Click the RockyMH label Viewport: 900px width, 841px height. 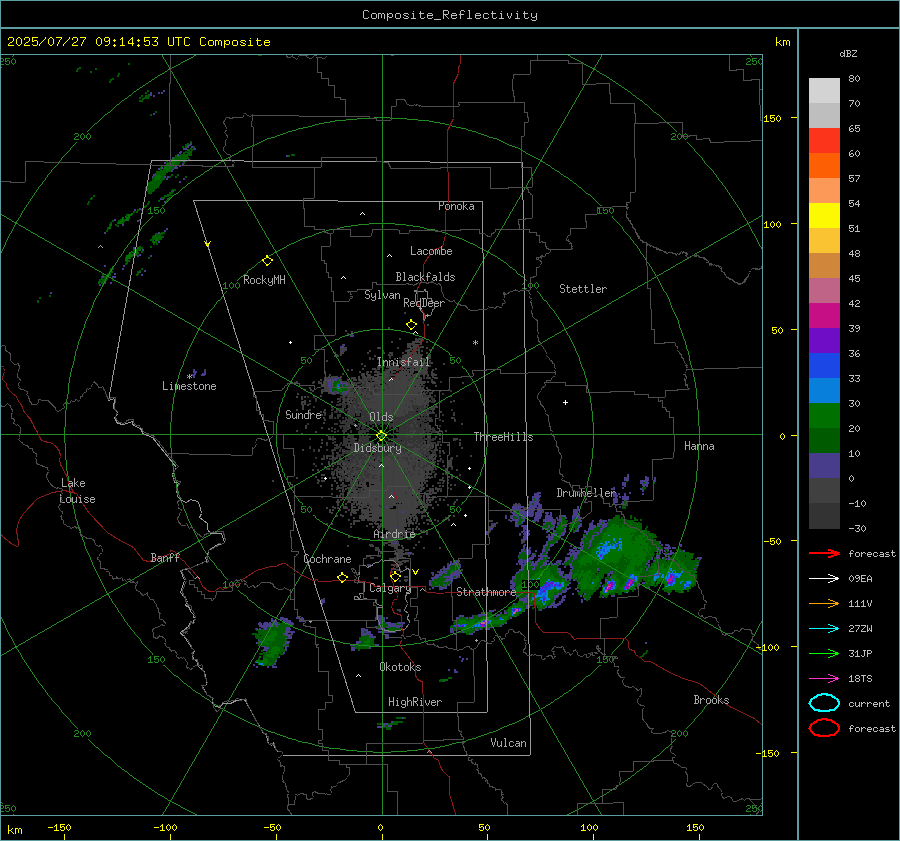[x=264, y=280]
